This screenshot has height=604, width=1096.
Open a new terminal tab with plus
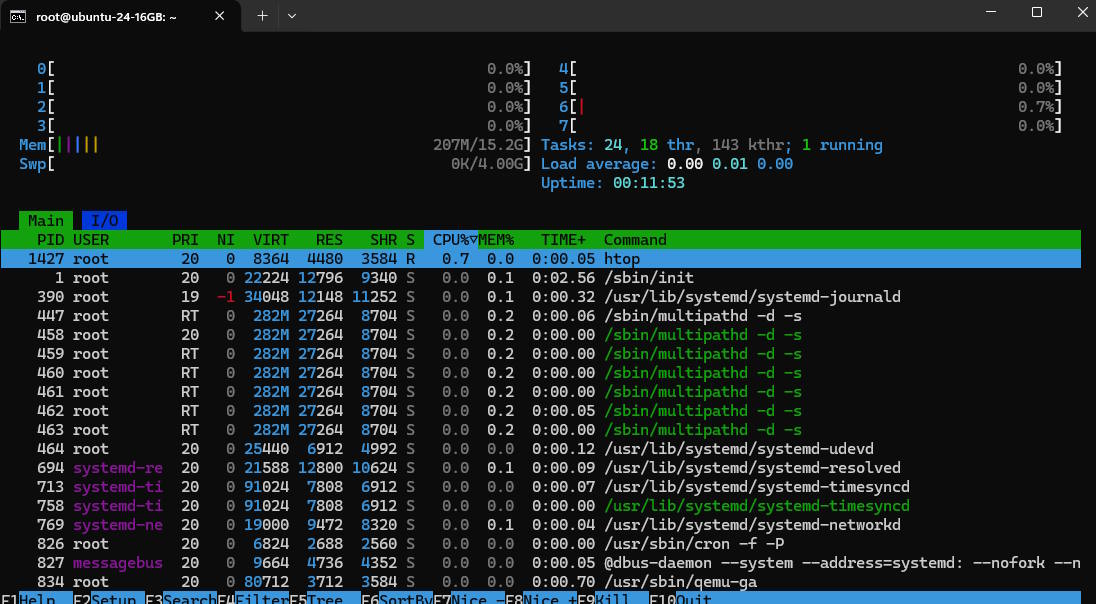coord(262,16)
